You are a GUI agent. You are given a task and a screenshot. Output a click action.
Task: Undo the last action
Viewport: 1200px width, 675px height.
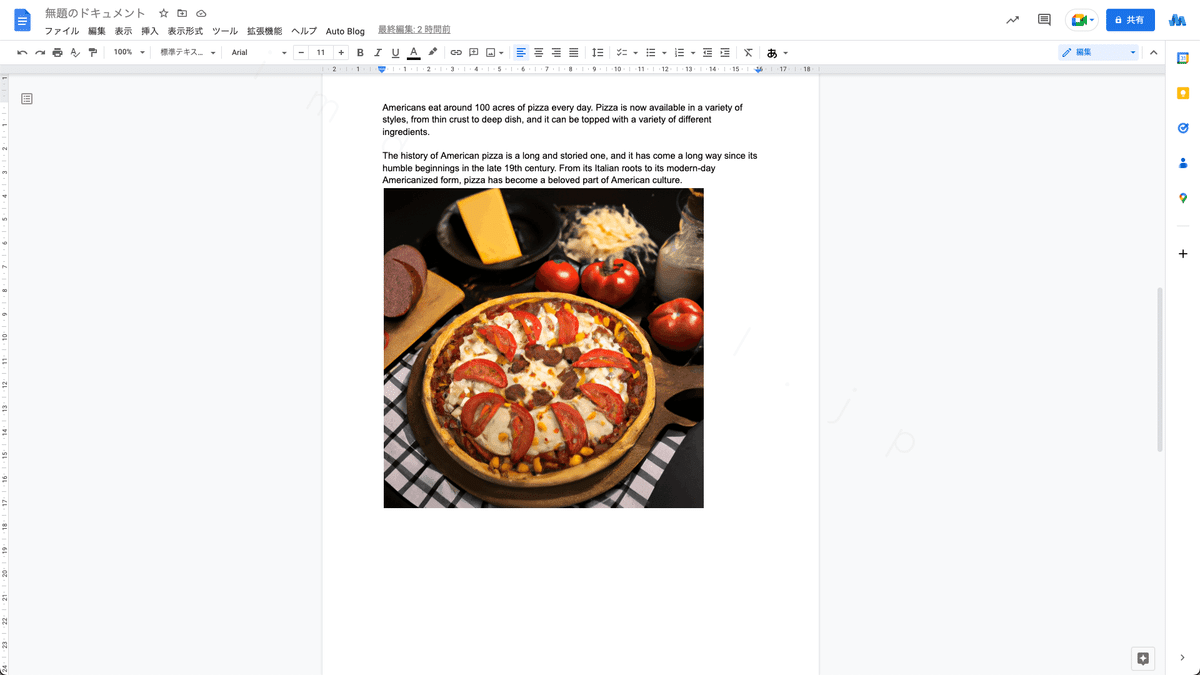coord(22,52)
